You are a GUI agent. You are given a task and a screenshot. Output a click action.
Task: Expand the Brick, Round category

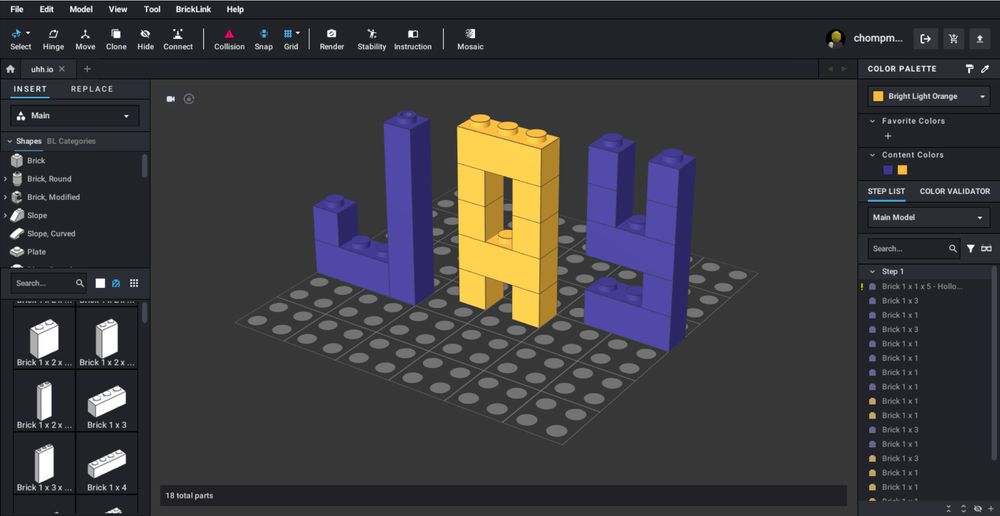click(6, 179)
